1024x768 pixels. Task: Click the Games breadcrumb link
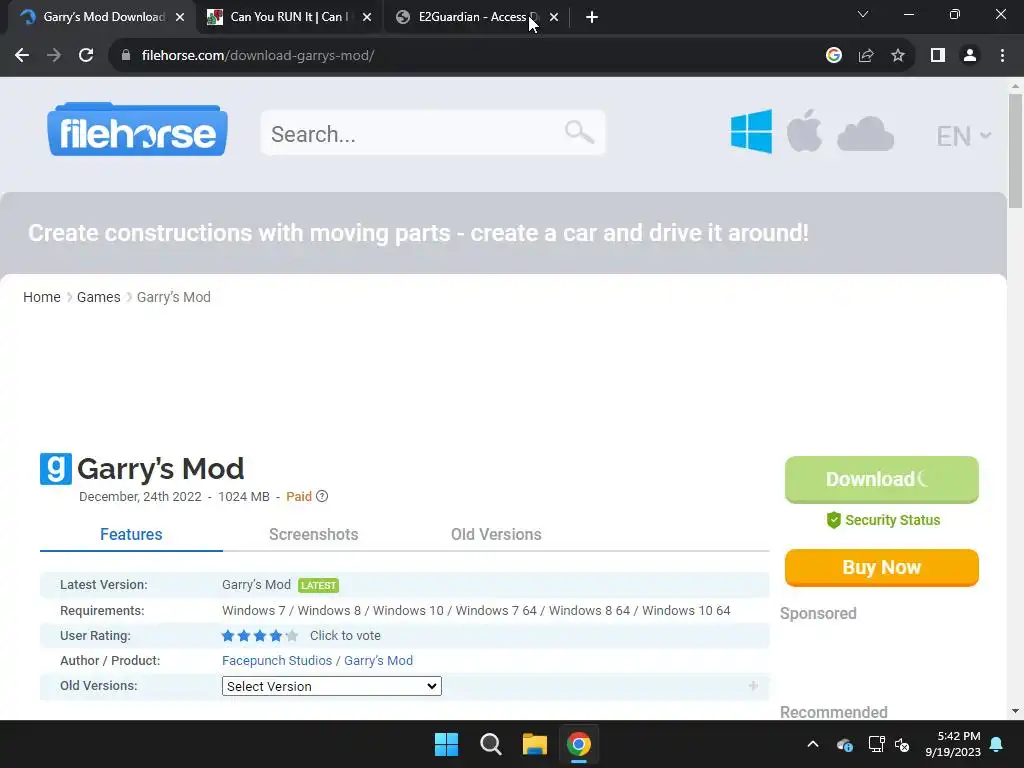pyautogui.click(x=99, y=297)
